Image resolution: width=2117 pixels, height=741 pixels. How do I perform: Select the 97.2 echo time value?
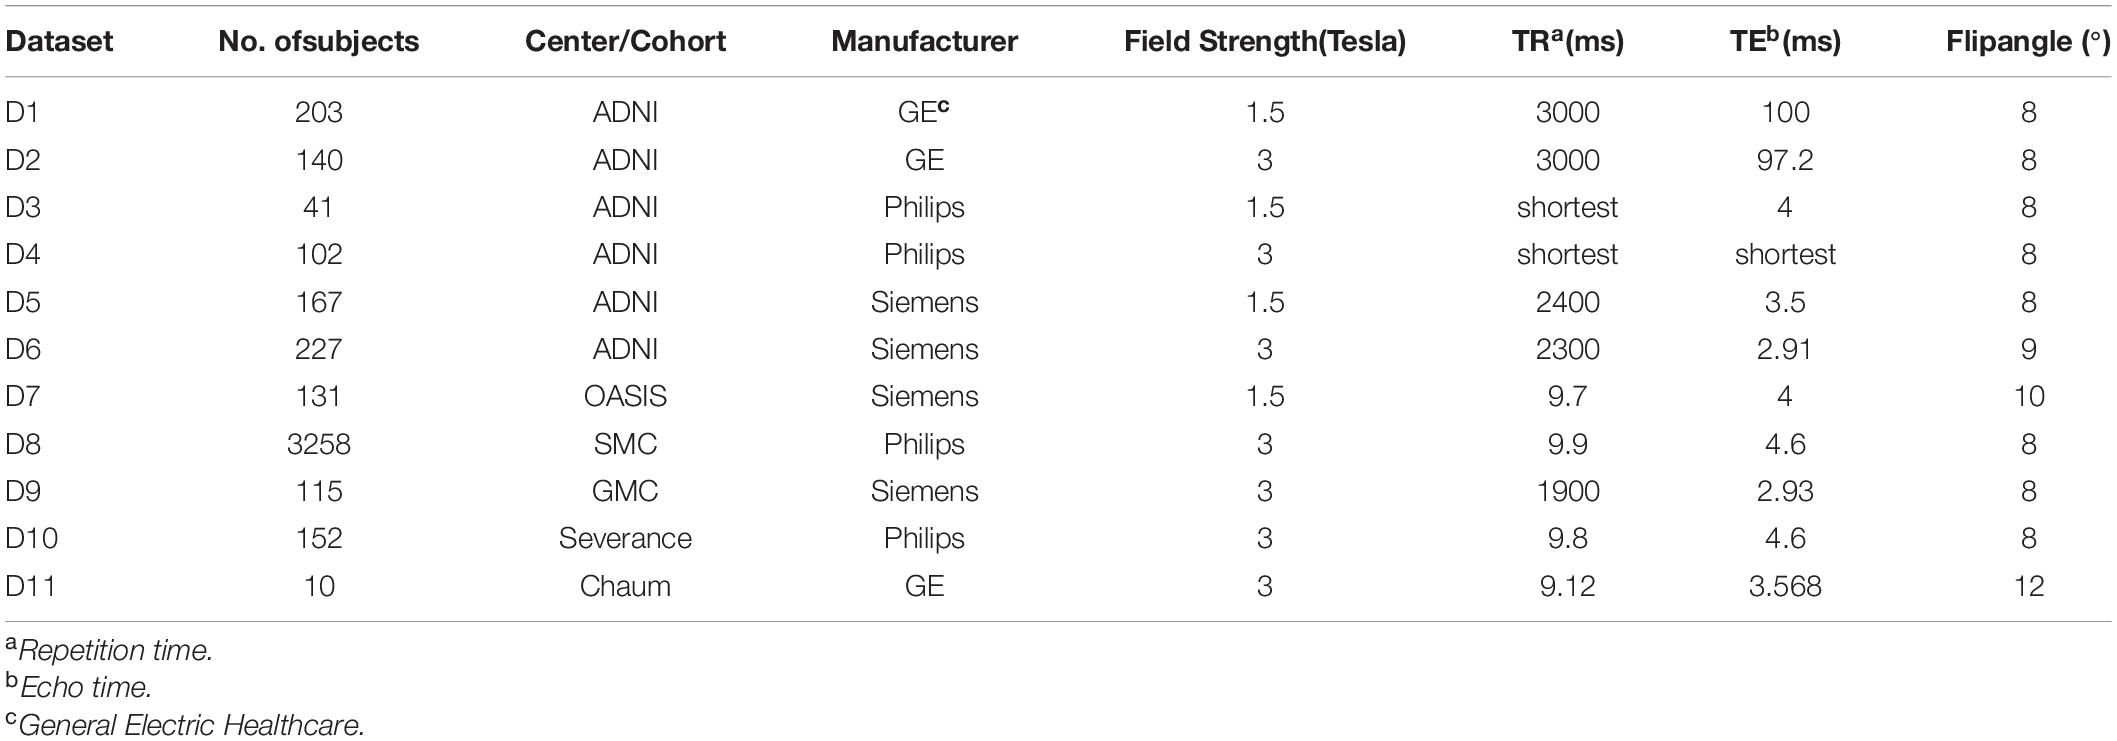(1785, 160)
